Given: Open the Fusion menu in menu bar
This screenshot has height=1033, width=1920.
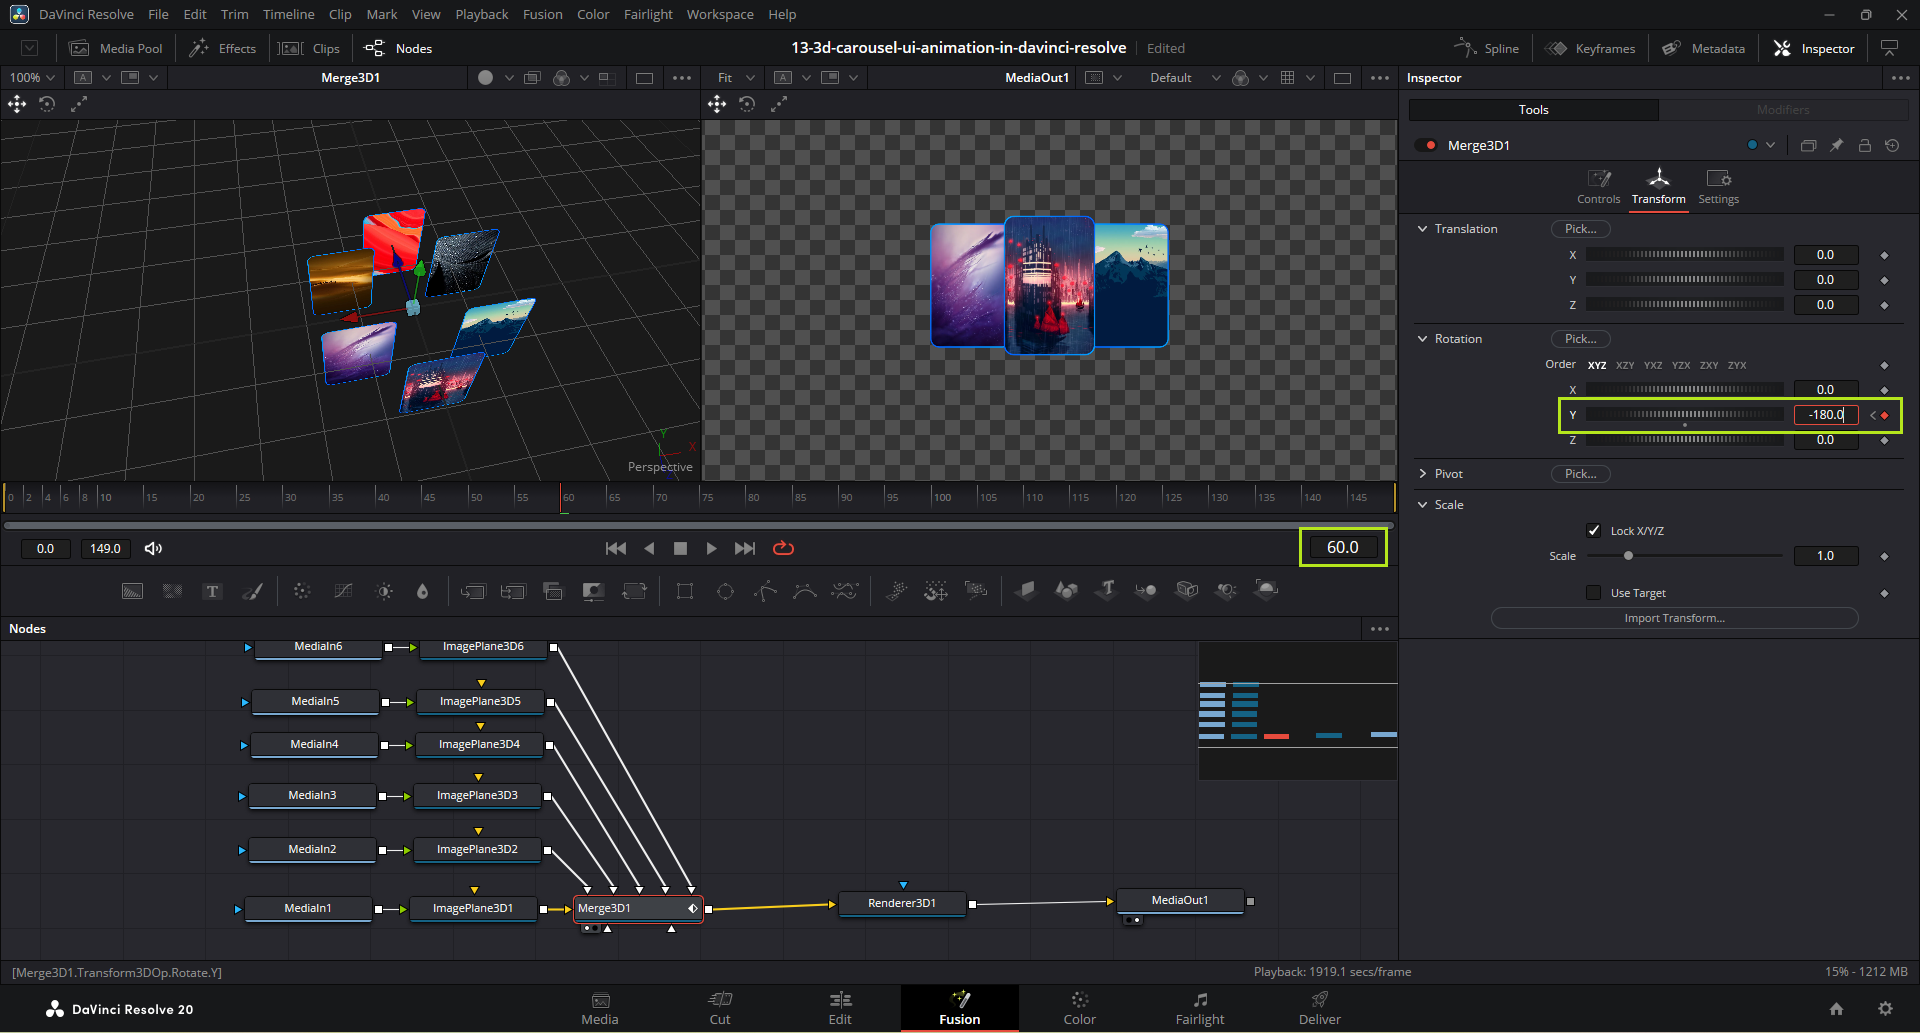Looking at the screenshot, I should coord(542,14).
